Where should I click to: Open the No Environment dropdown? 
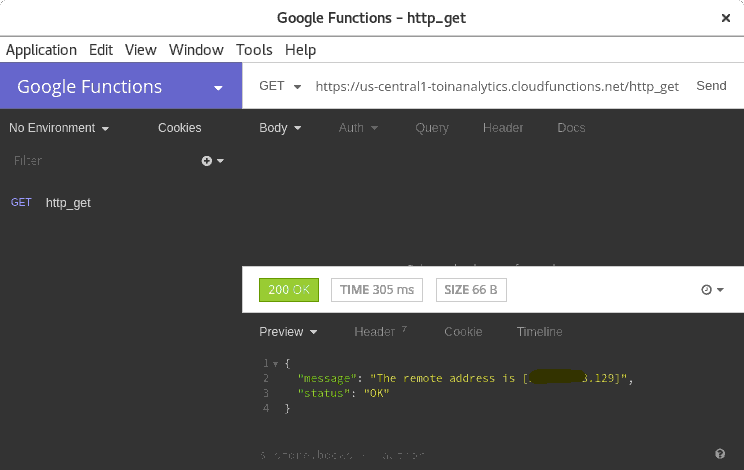point(59,128)
